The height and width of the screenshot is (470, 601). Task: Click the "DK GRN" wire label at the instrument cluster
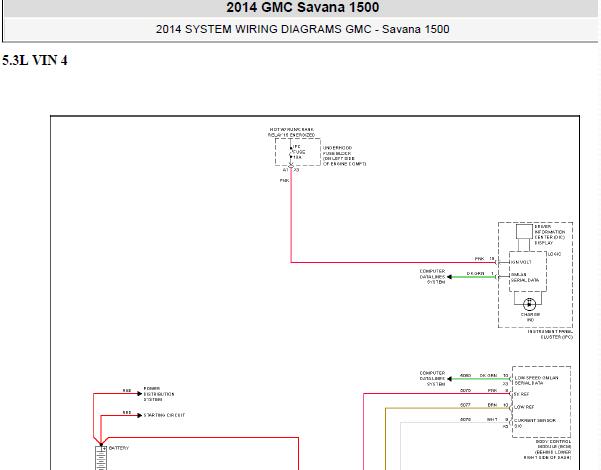pos(475,273)
